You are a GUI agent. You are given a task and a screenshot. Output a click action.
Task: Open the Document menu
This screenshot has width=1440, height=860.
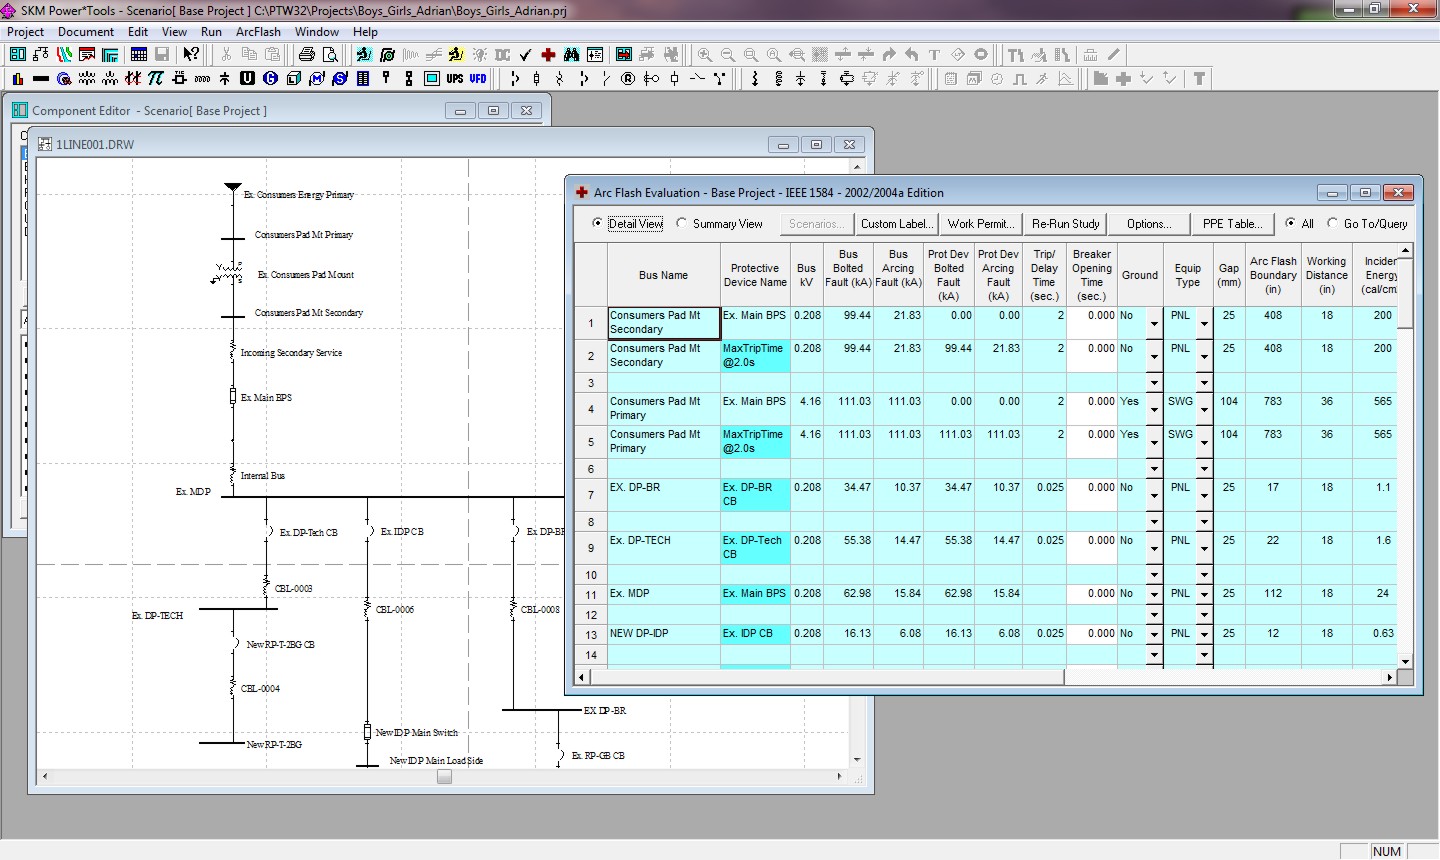click(x=86, y=32)
